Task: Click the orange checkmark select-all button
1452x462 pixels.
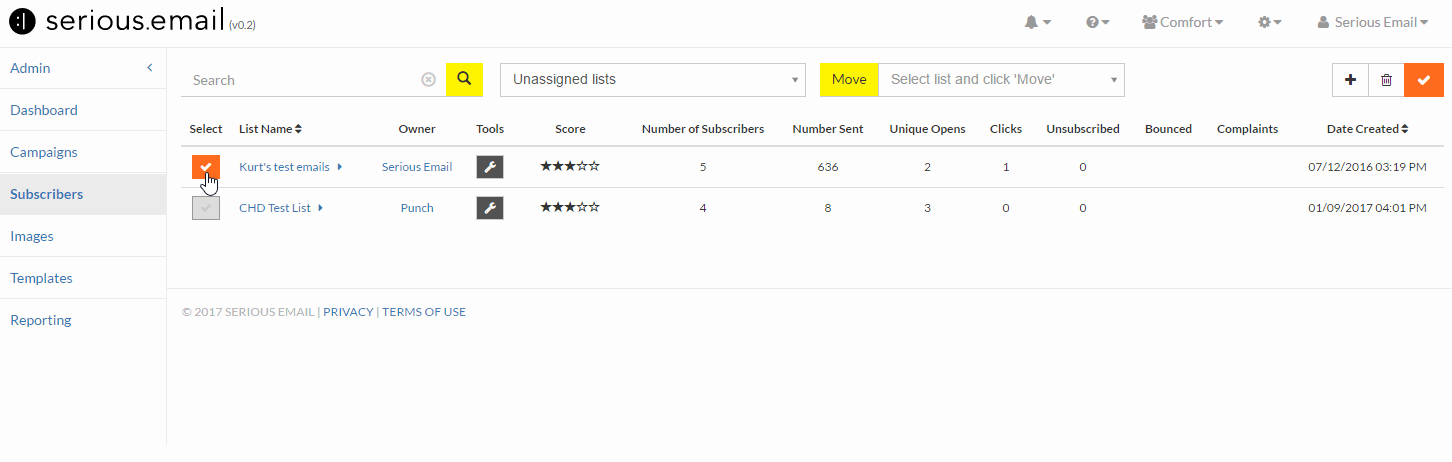Action: (1424, 80)
